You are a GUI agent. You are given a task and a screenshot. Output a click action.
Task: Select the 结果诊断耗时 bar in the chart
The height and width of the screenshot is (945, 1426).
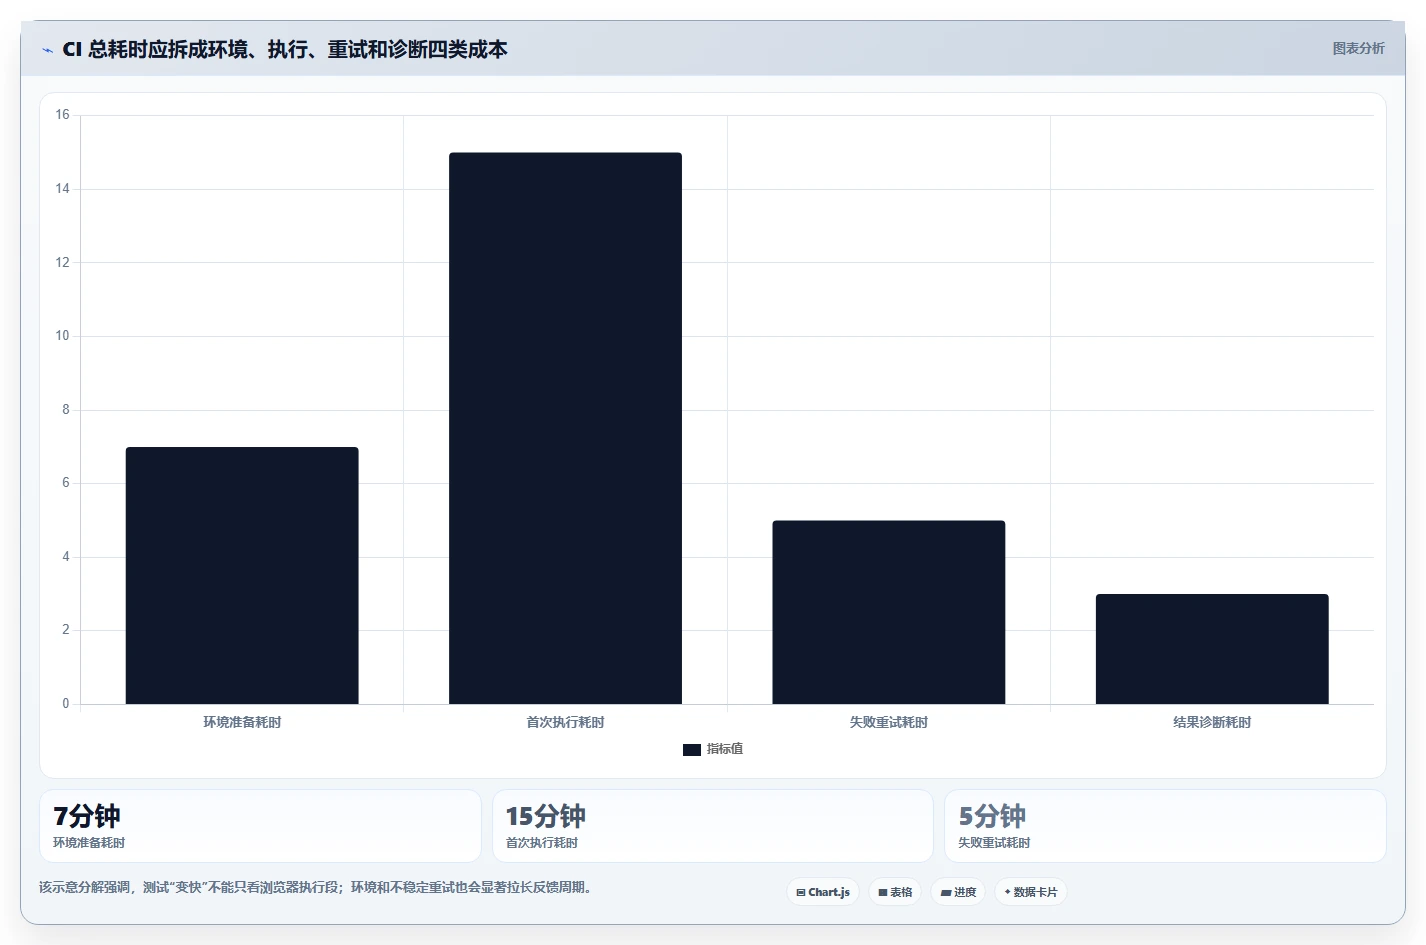(1212, 649)
